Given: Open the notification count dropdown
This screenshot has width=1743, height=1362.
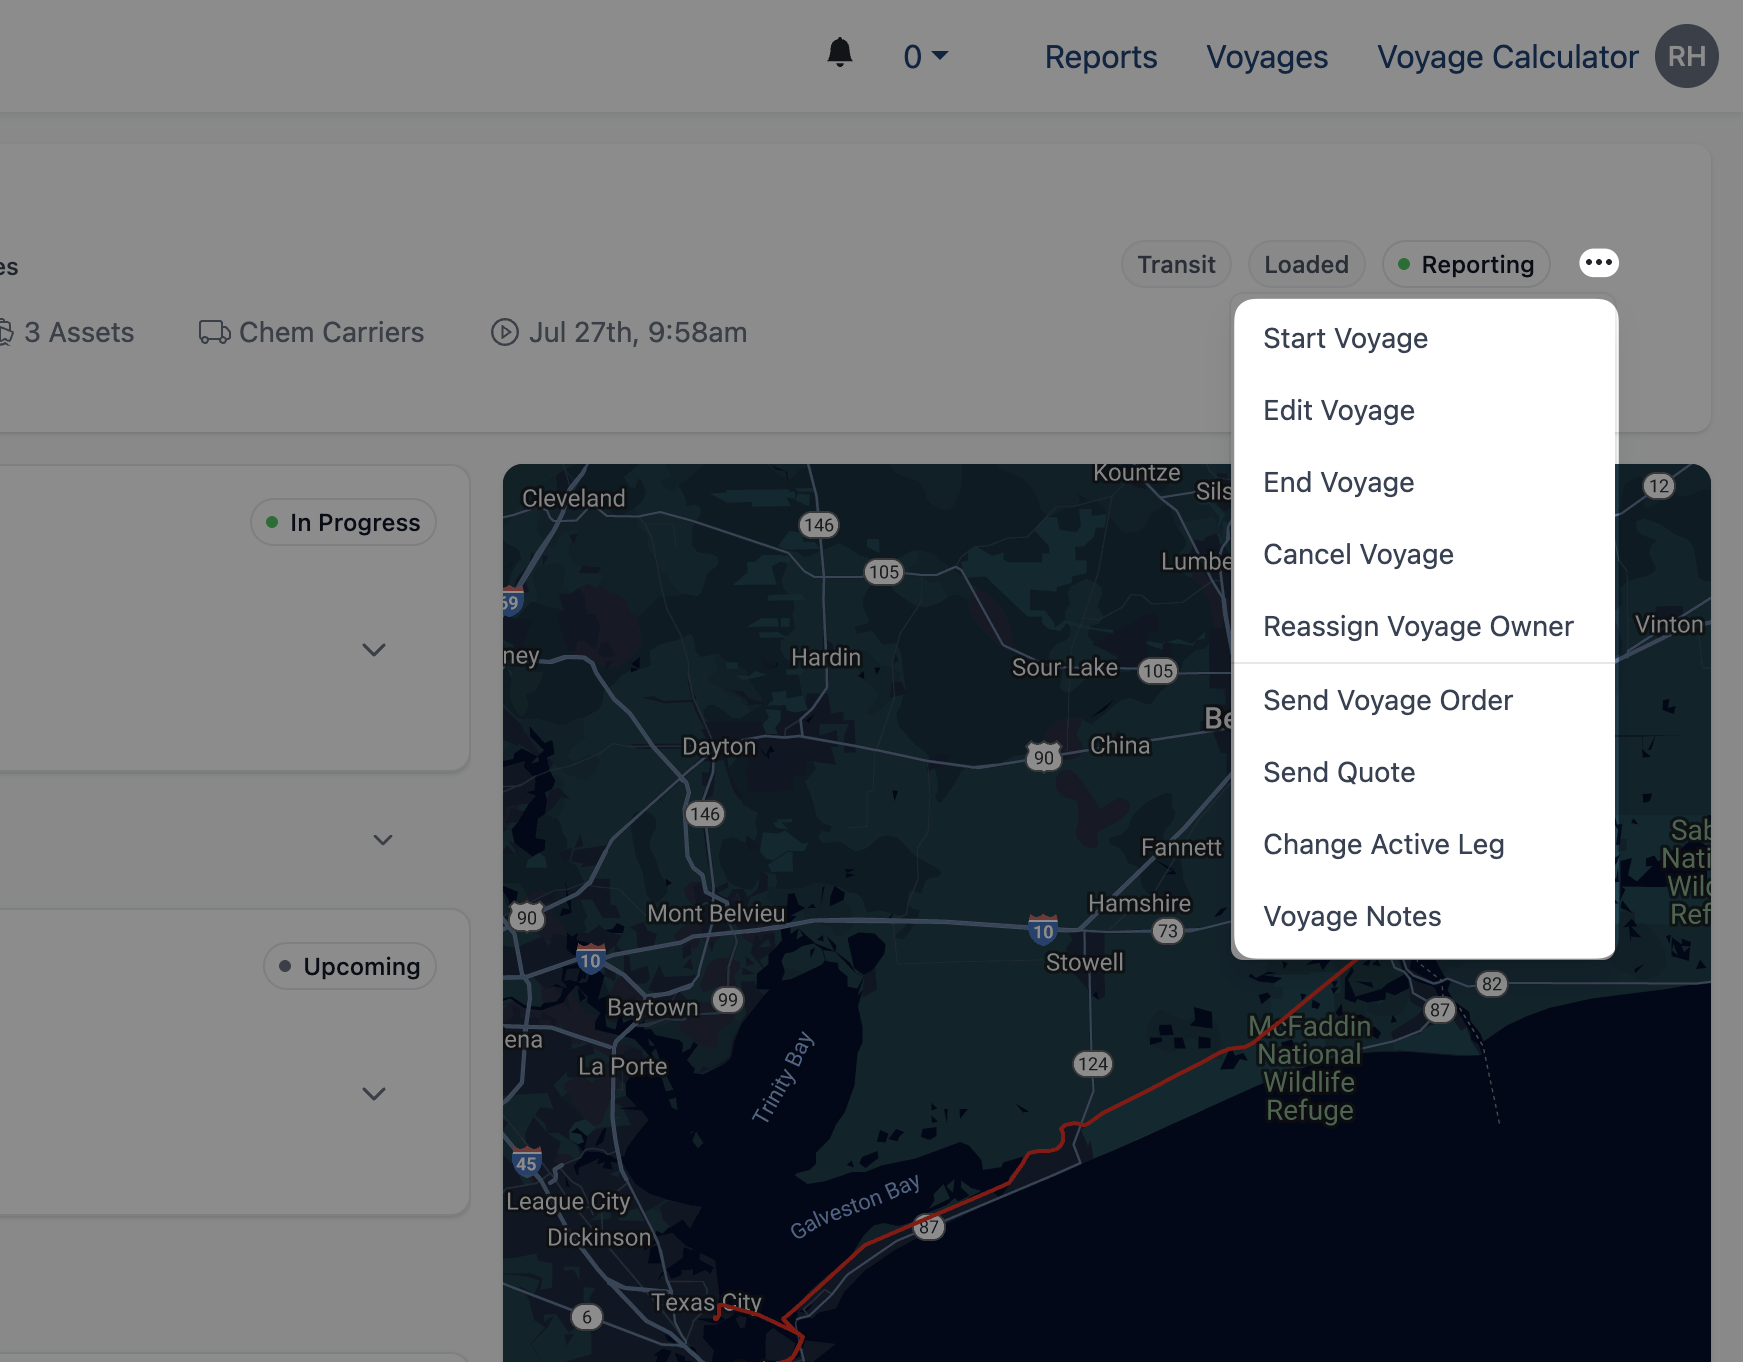Looking at the screenshot, I should coord(925,57).
